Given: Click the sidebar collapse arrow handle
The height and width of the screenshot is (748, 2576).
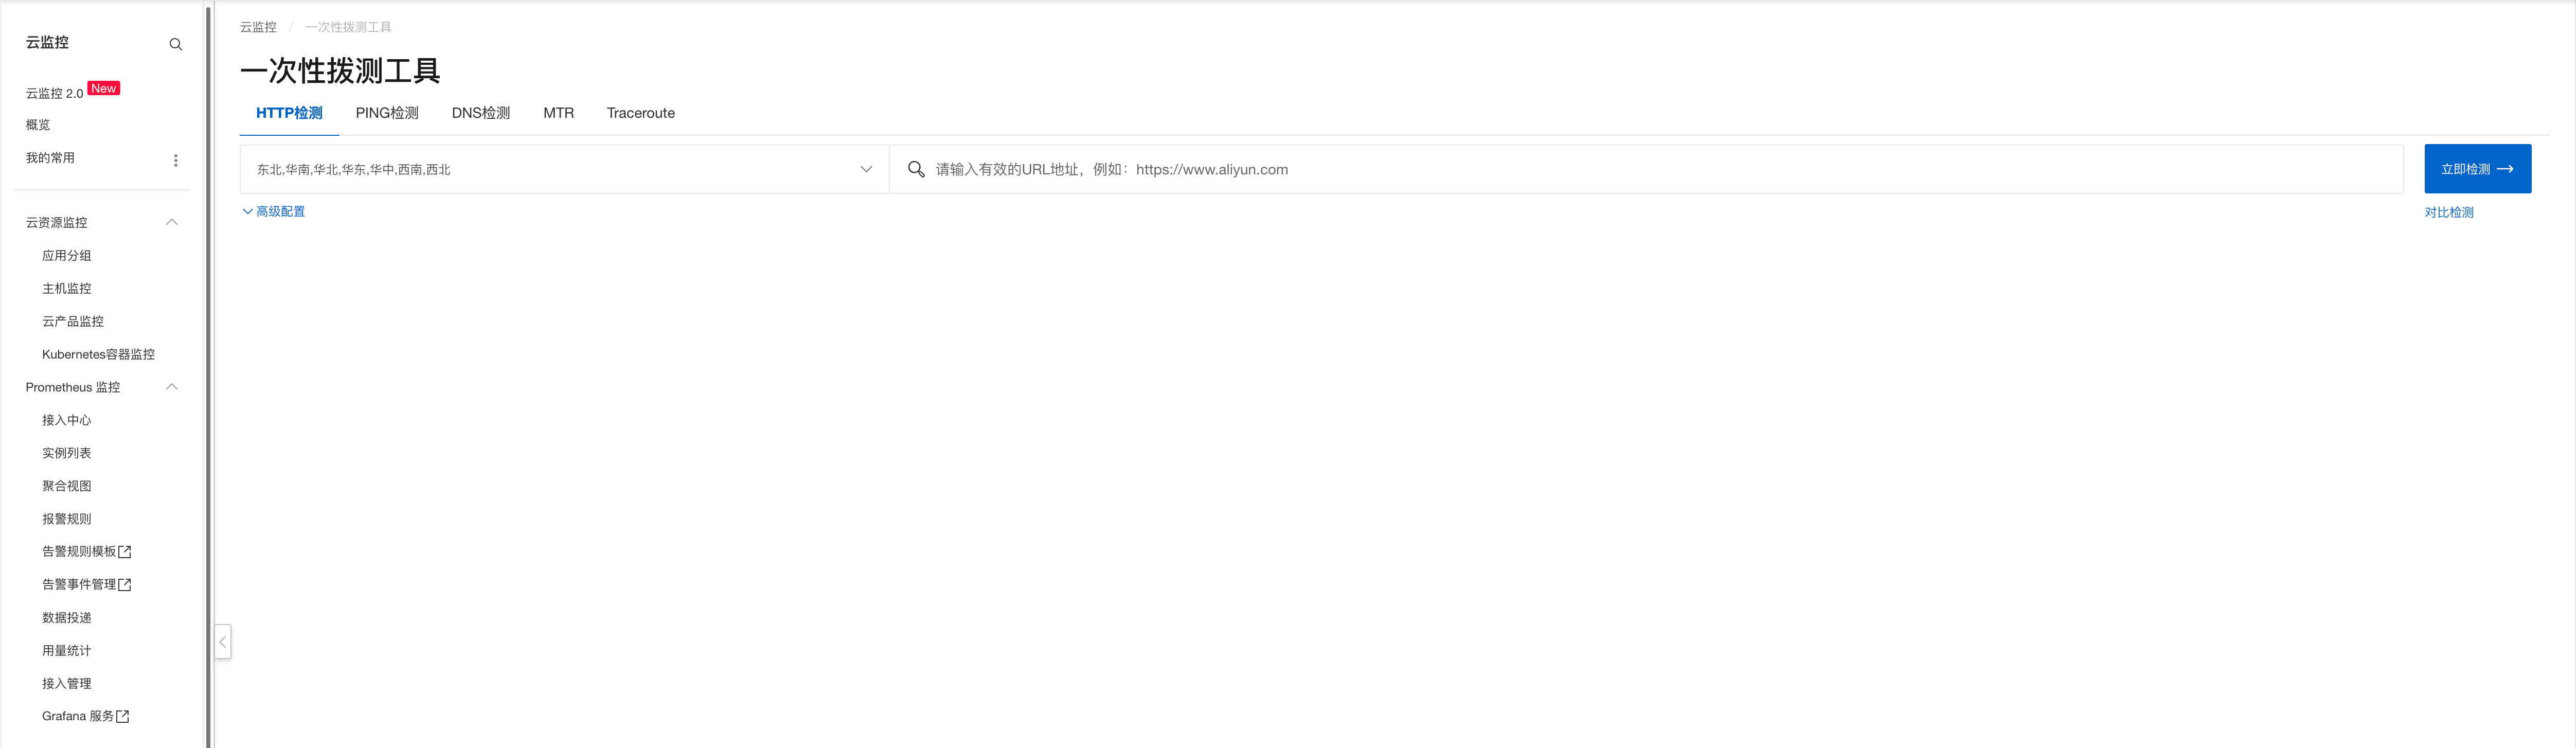Looking at the screenshot, I should click(223, 641).
